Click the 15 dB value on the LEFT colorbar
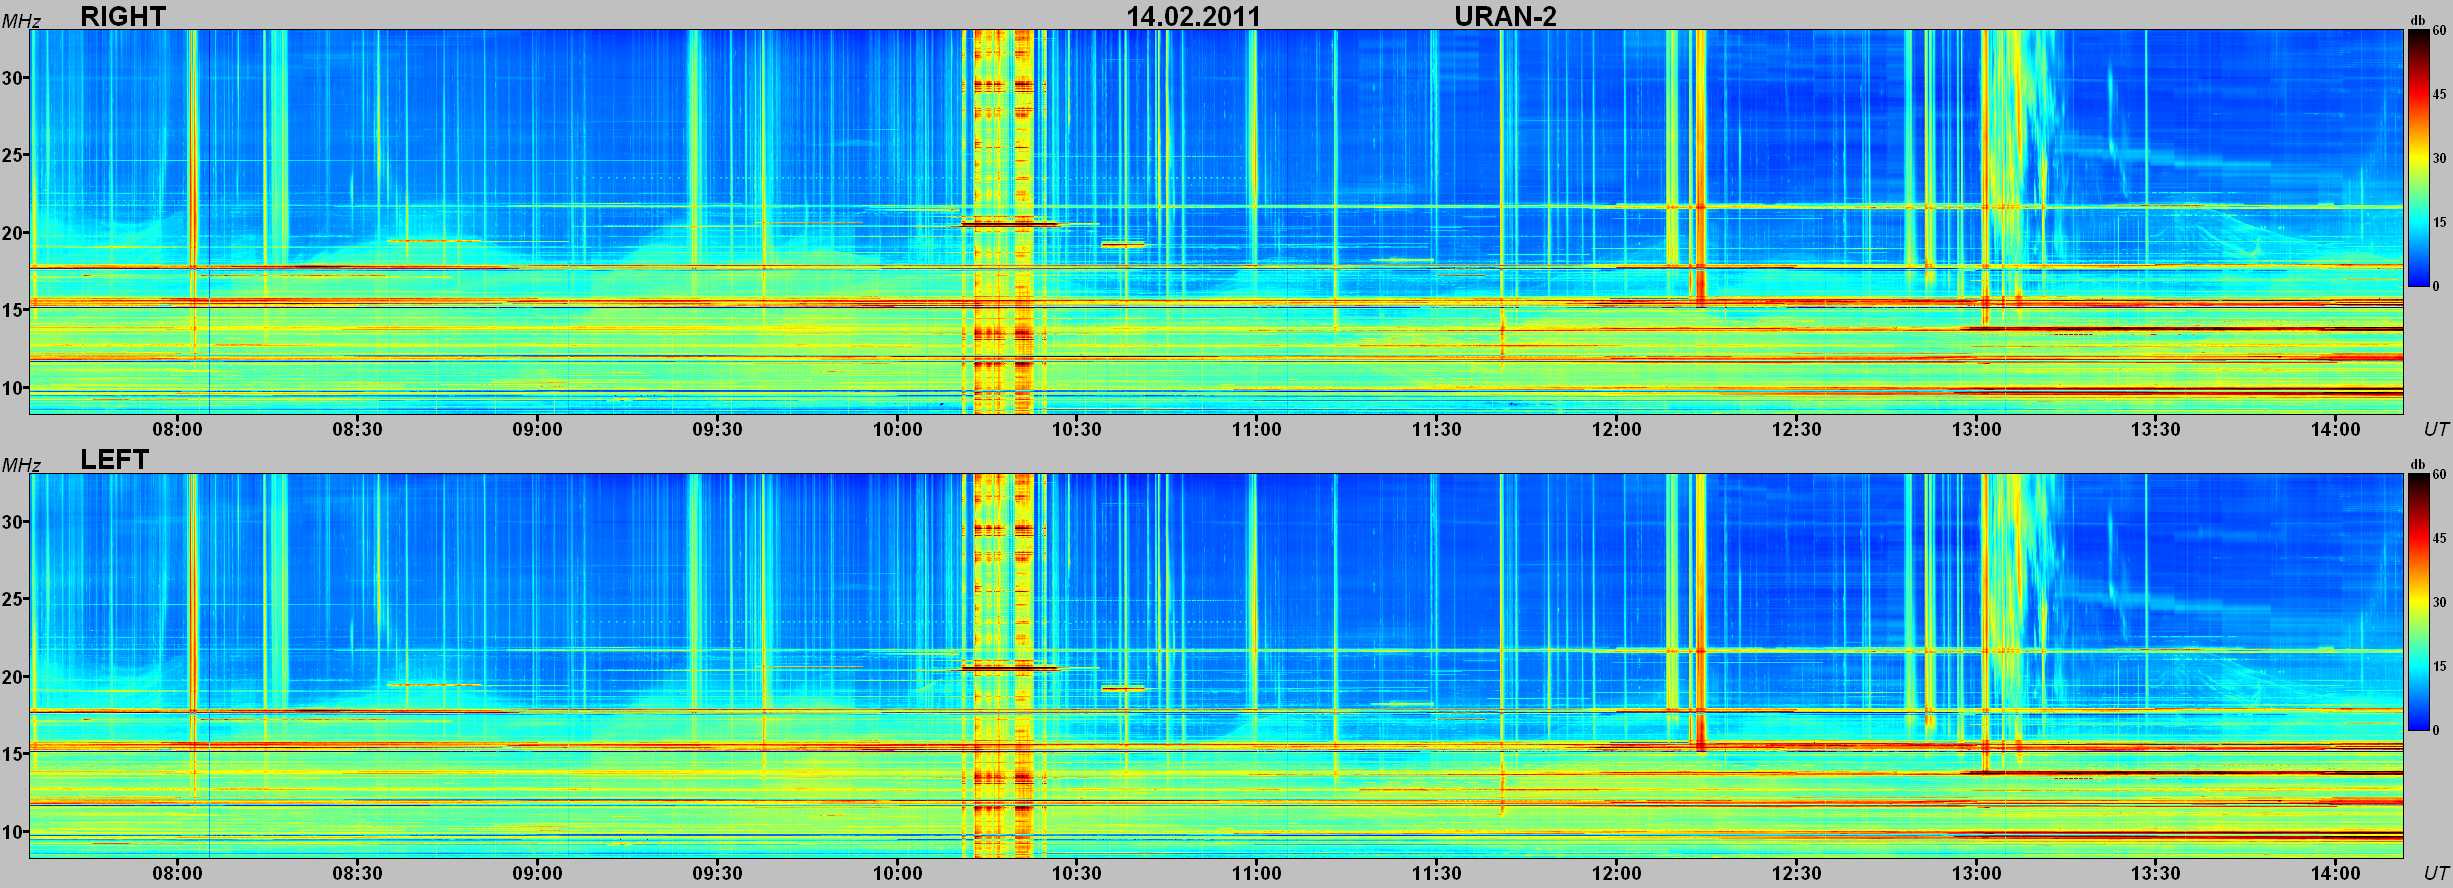 pyautogui.click(x=2439, y=667)
